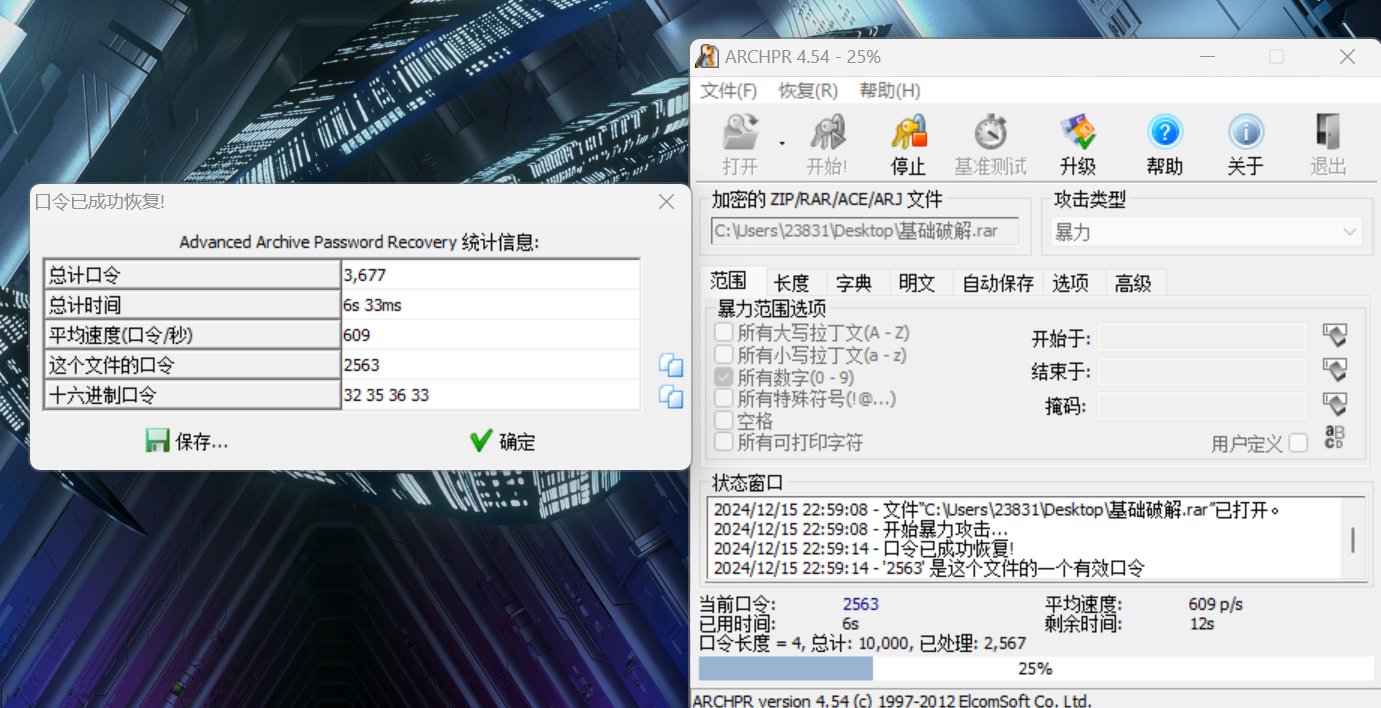
Task: Click 保存... in the recovery dialog
Action: 187,441
